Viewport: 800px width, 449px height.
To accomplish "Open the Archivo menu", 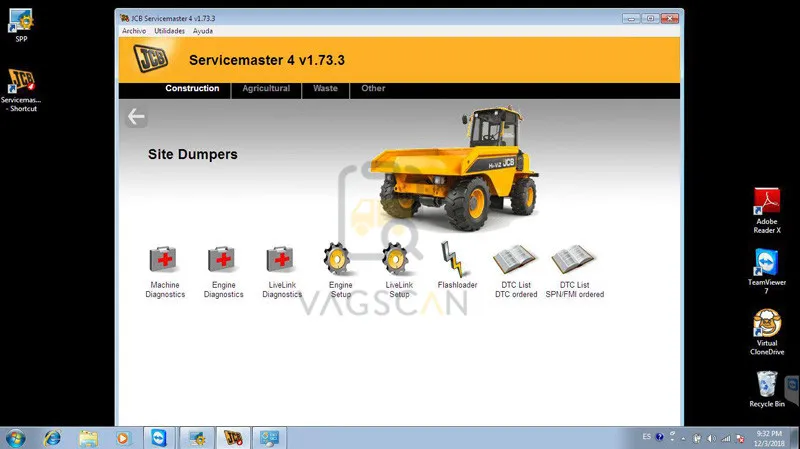I will point(134,31).
